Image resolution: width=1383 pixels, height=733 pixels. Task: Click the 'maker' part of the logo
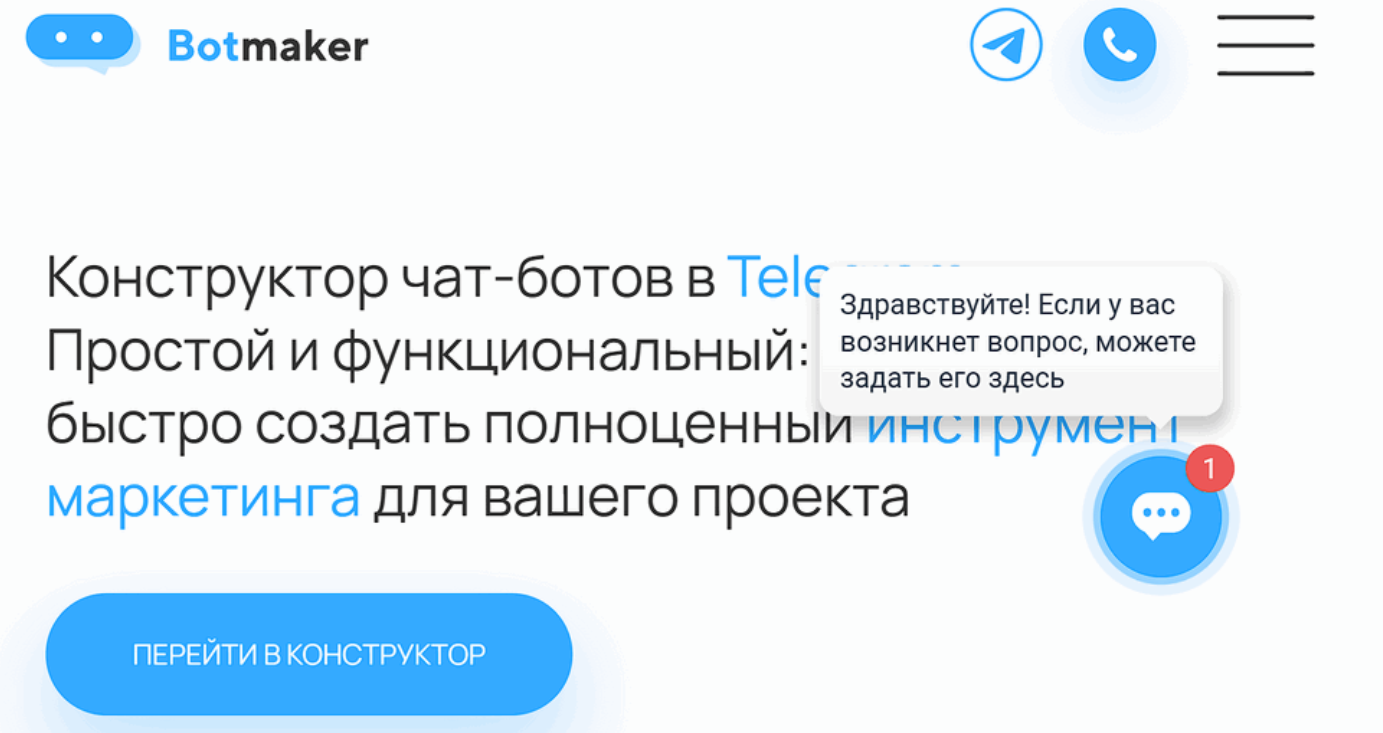click(x=304, y=45)
